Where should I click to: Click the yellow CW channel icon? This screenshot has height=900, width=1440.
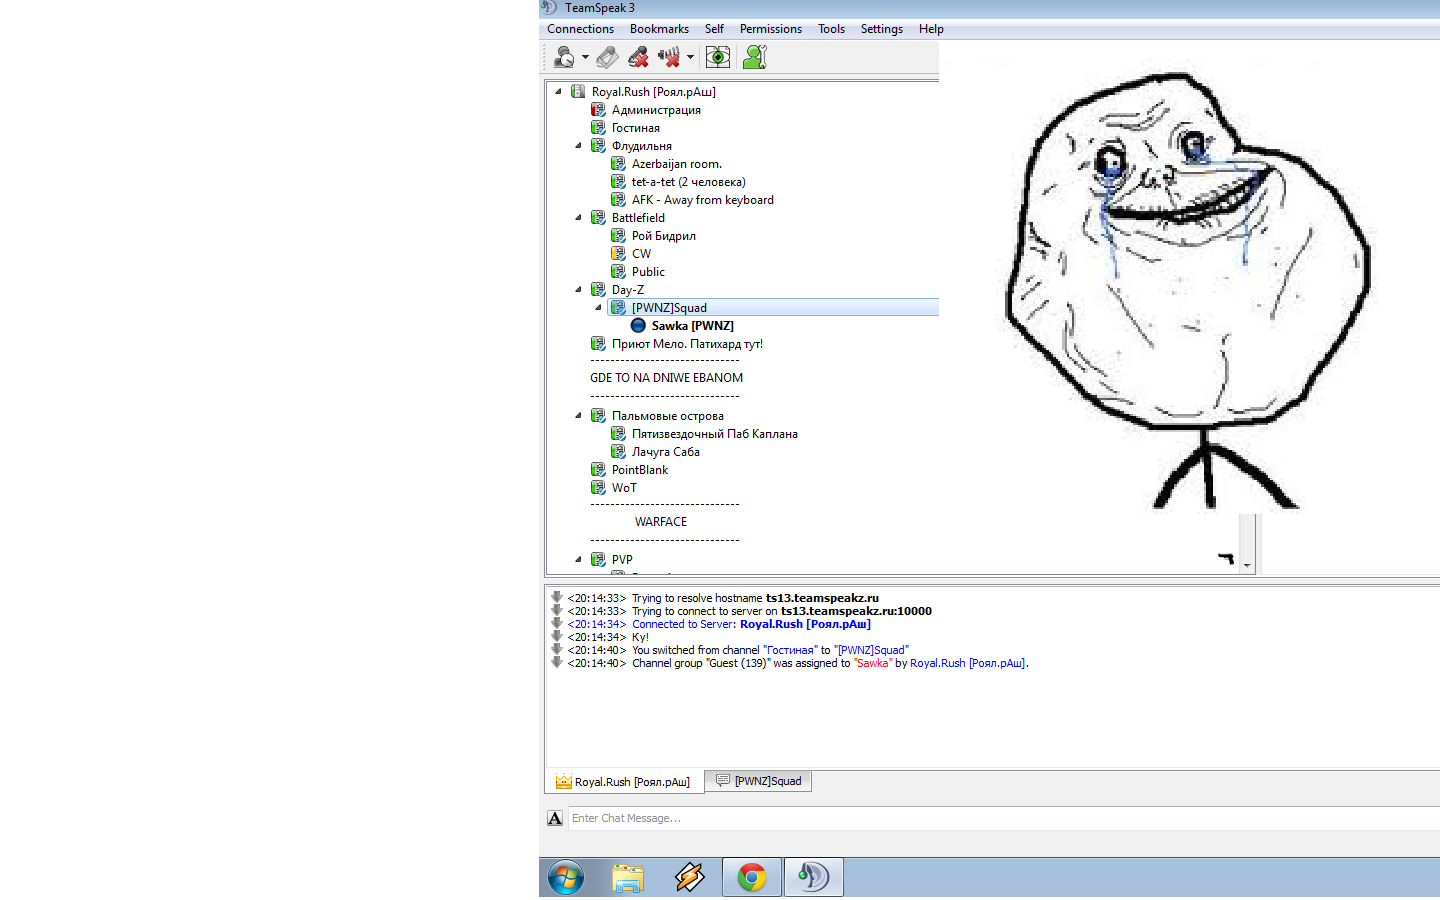[x=618, y=253]
